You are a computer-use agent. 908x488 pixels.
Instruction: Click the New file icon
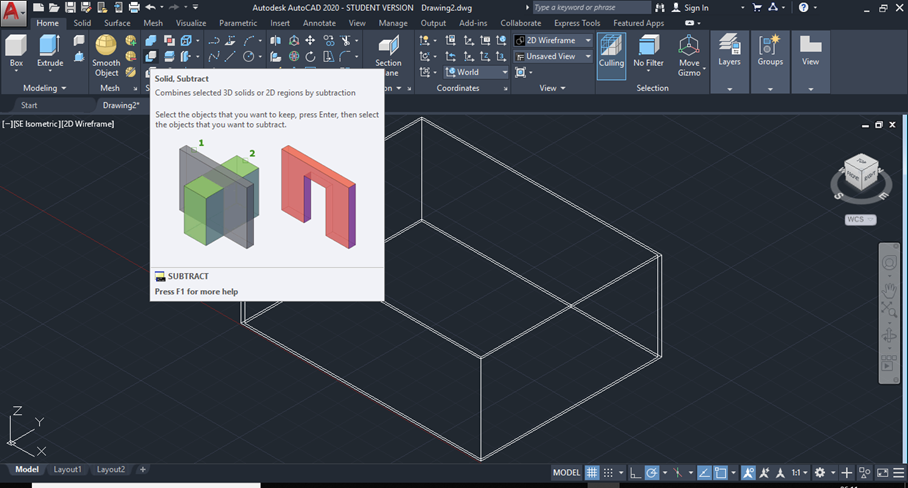(x=38, y=8)
